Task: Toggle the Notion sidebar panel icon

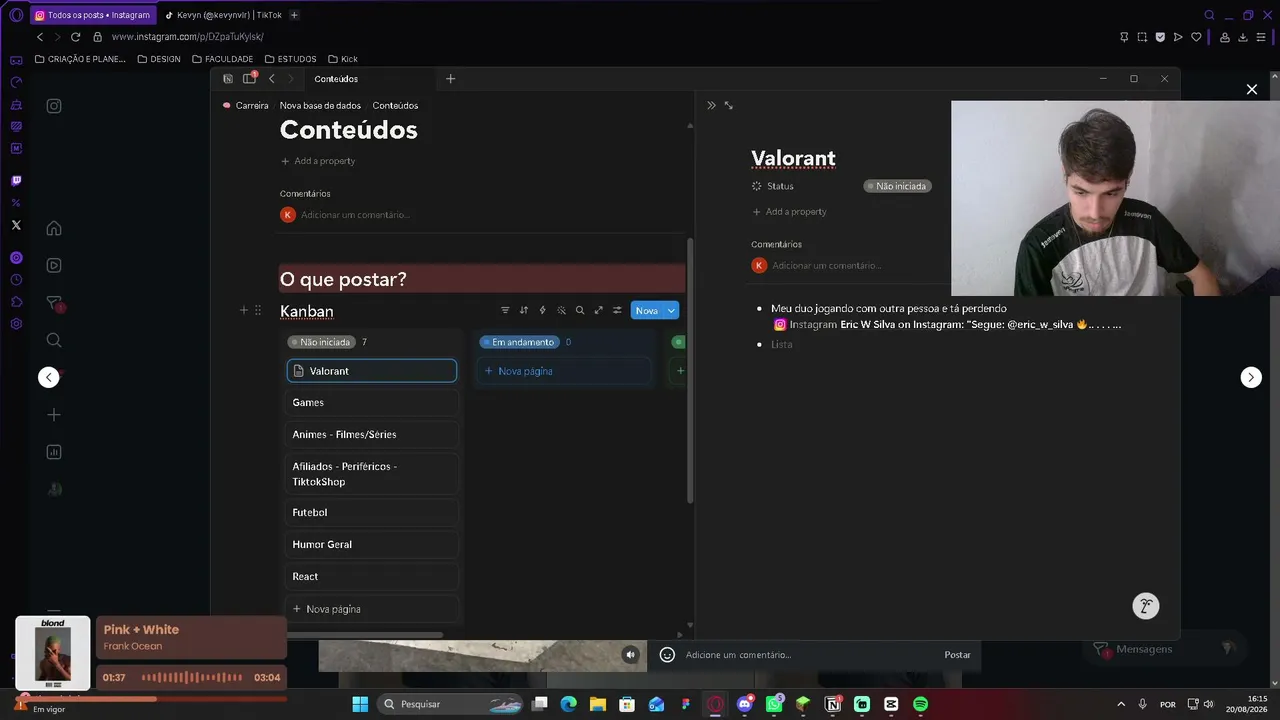Action: (x=249, y=79)
